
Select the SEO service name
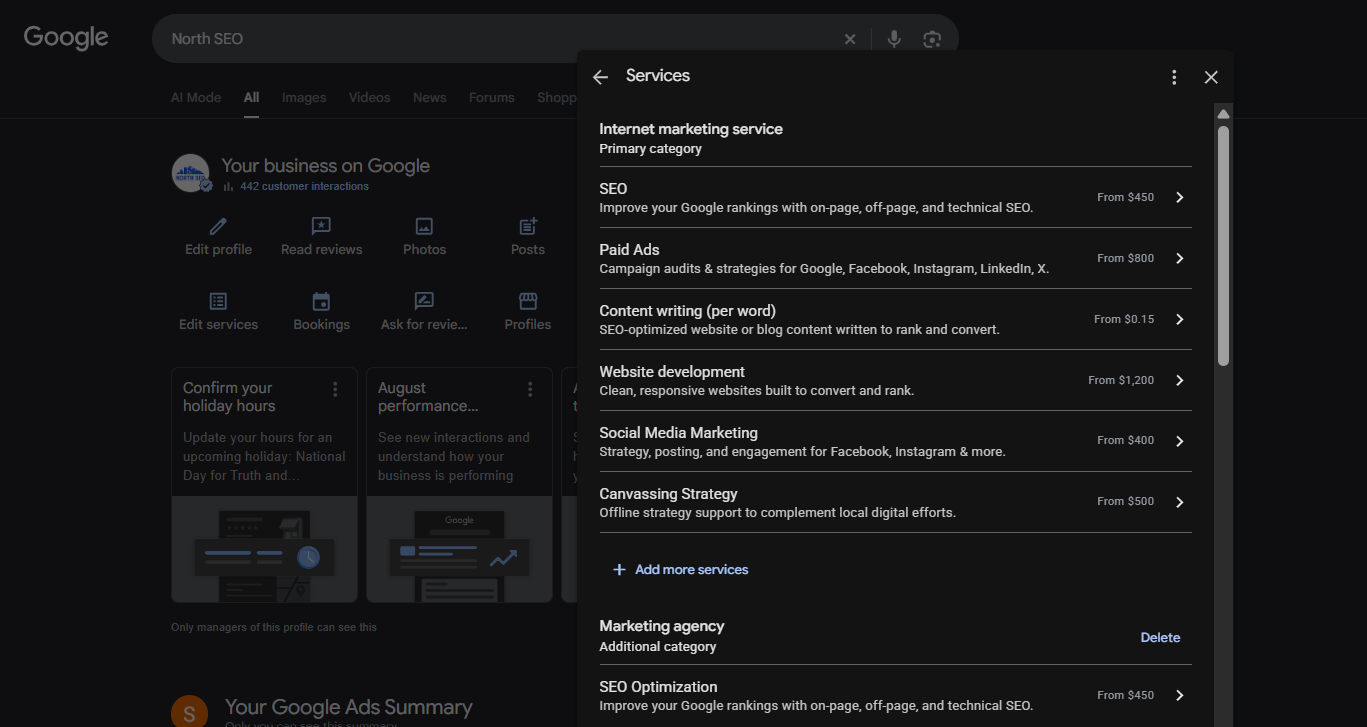613,188
